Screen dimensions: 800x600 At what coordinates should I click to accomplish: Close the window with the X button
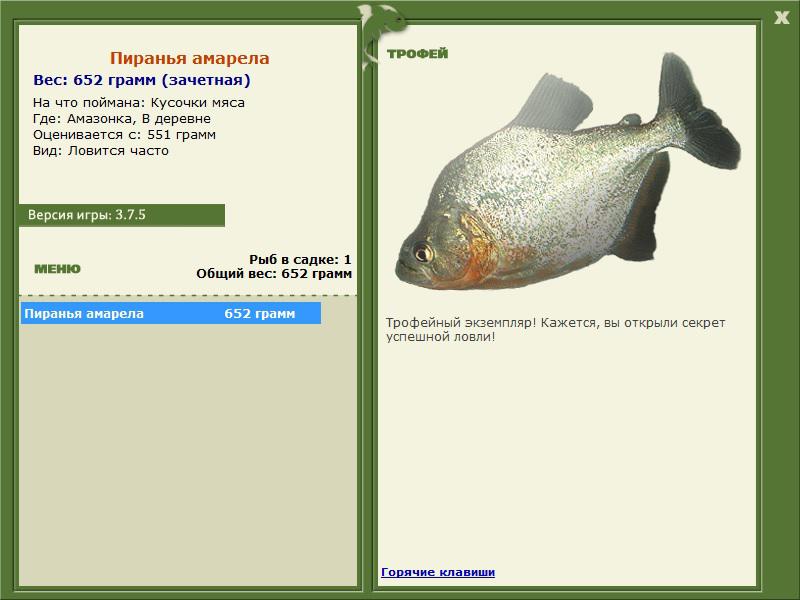tap(781, 18)
